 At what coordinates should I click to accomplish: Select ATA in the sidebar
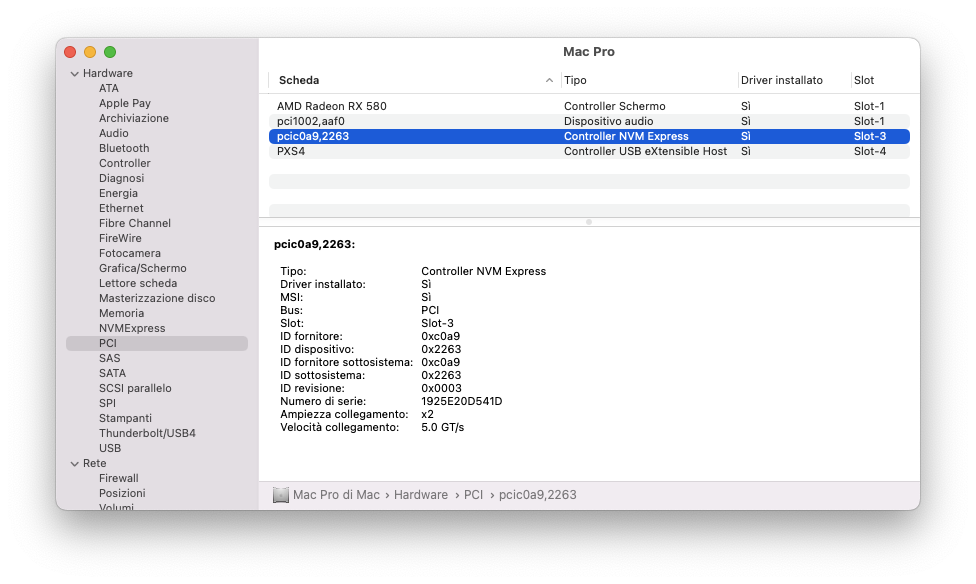109,88
